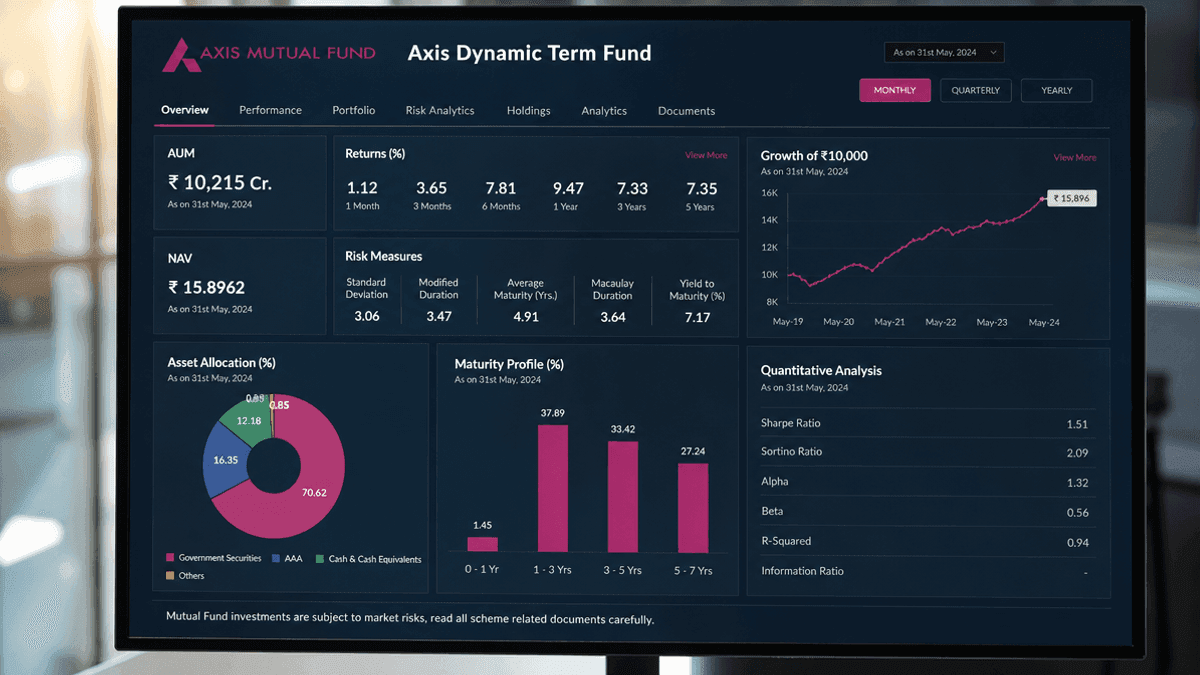Click the Alpha row value 1.32

pos(1077,483)
